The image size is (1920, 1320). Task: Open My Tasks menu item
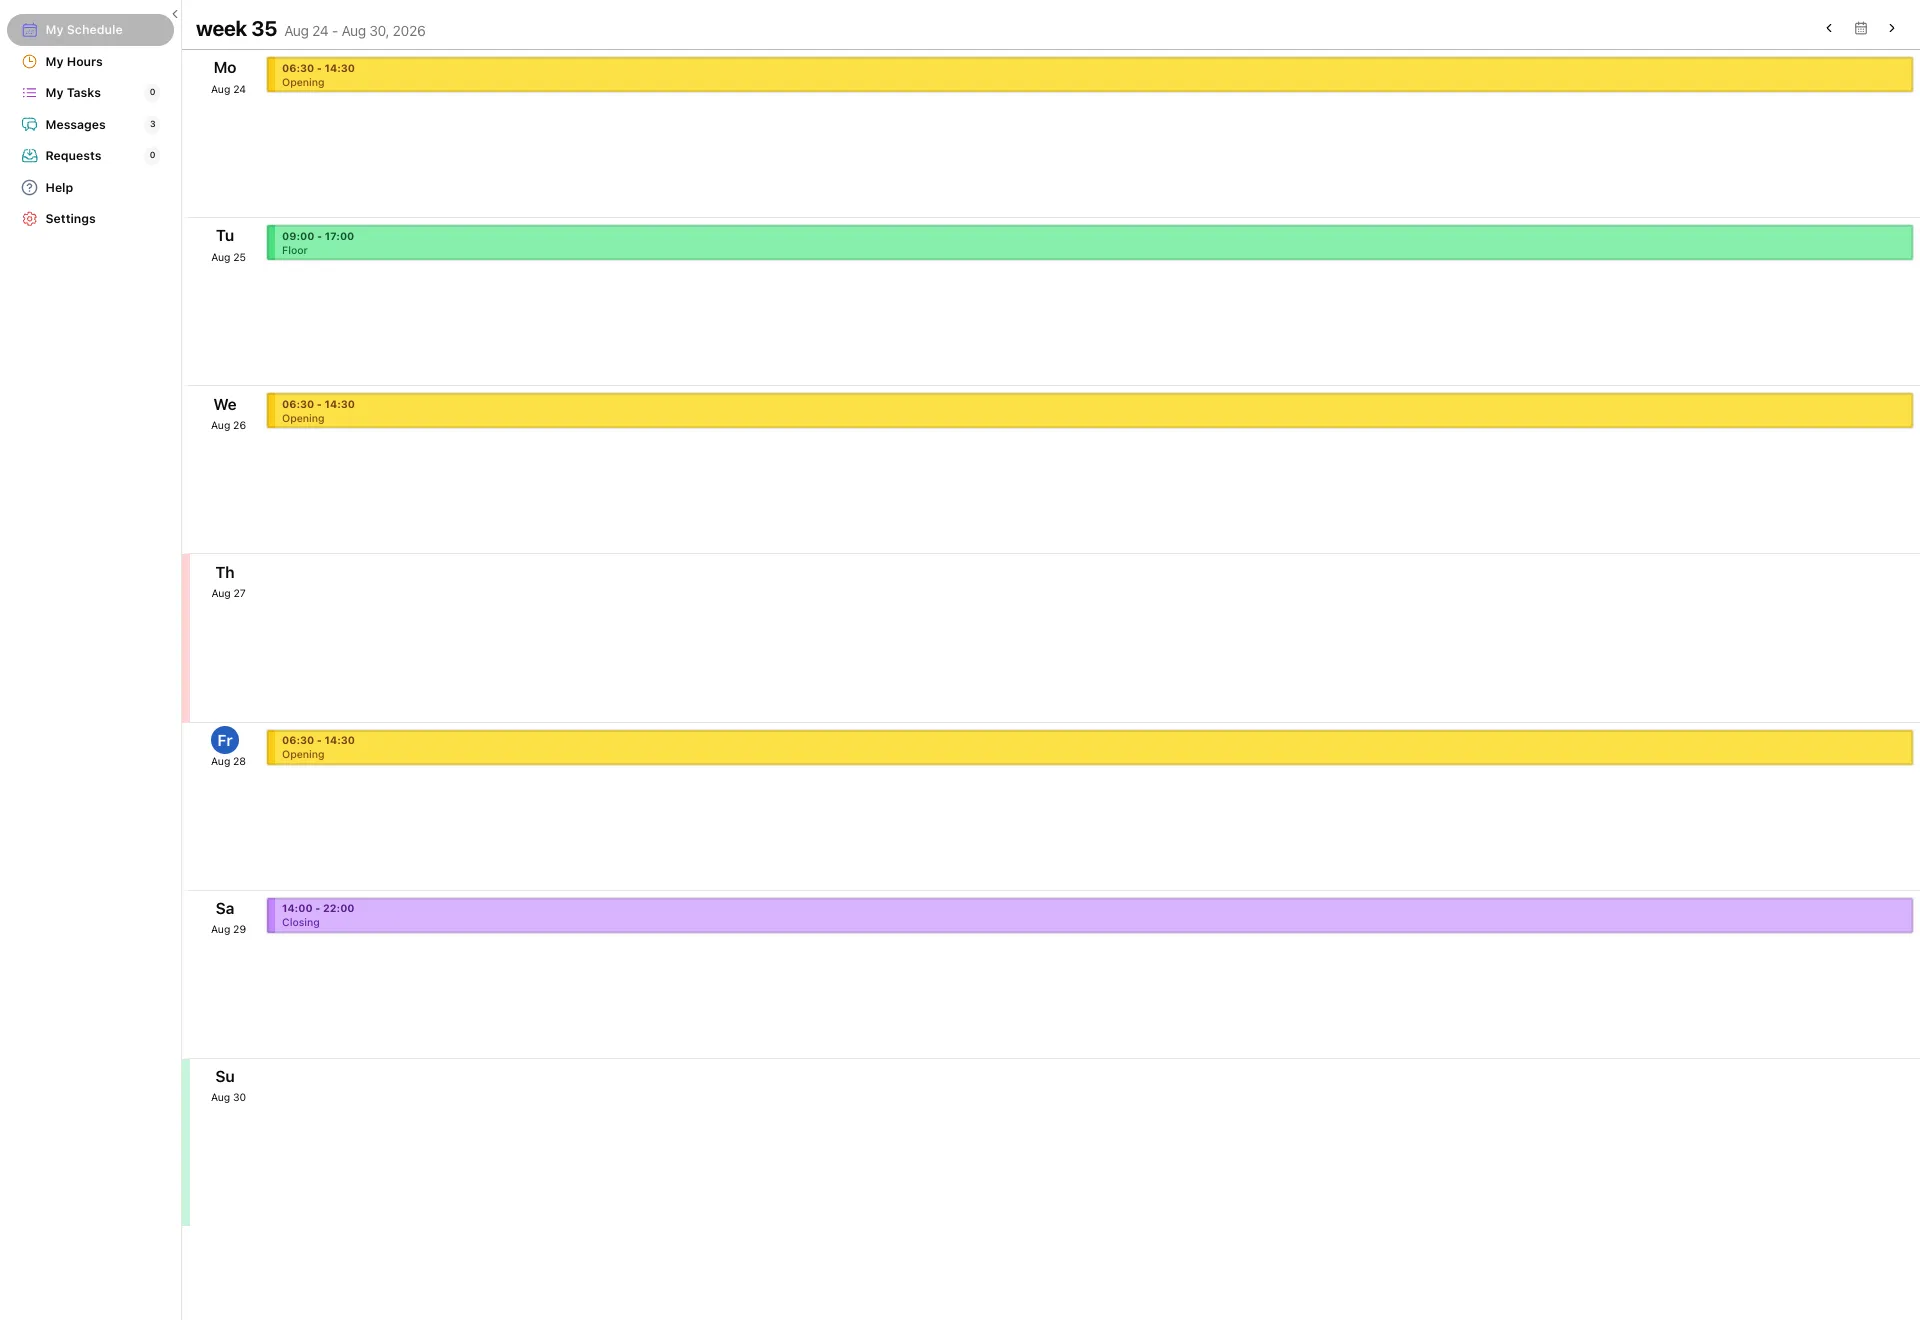click(x=90, y=93)
